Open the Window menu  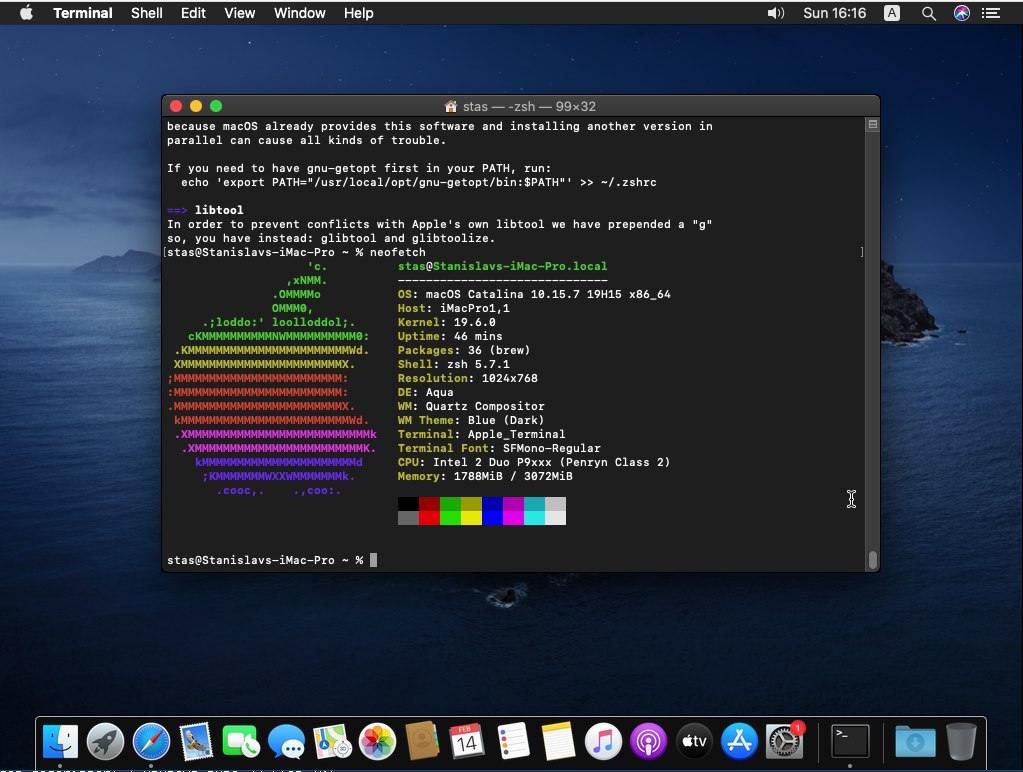pos(299,13)
